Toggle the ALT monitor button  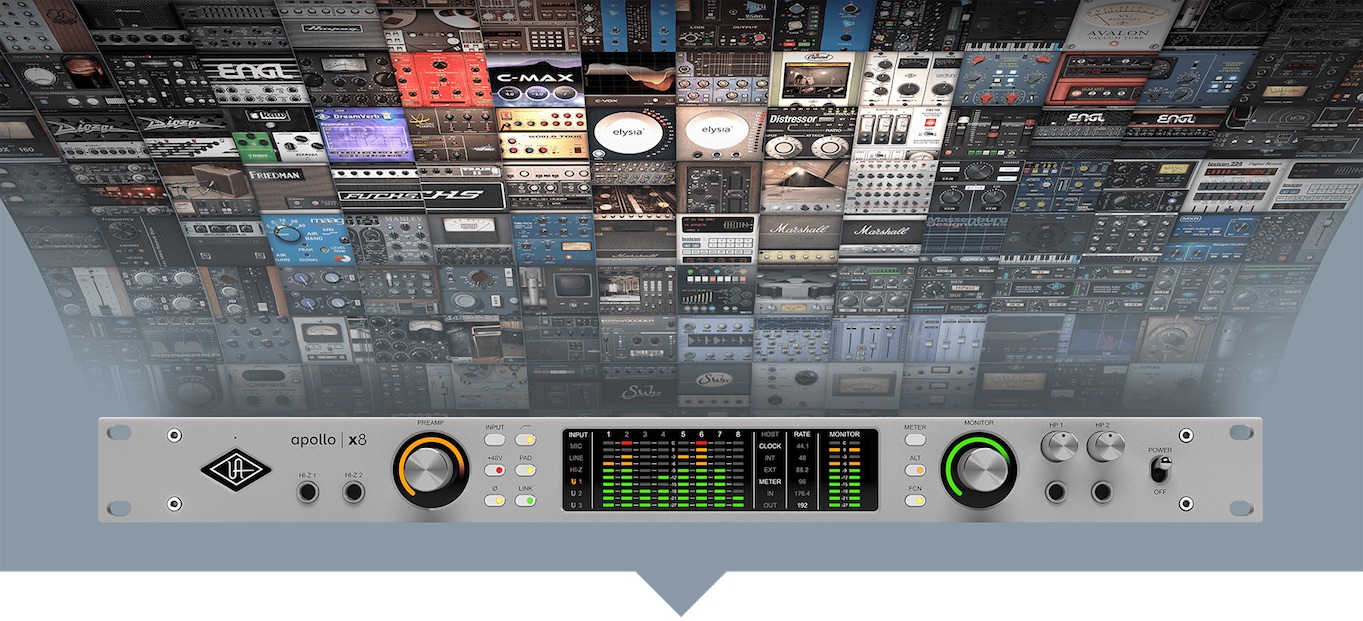tap(915, 470)
